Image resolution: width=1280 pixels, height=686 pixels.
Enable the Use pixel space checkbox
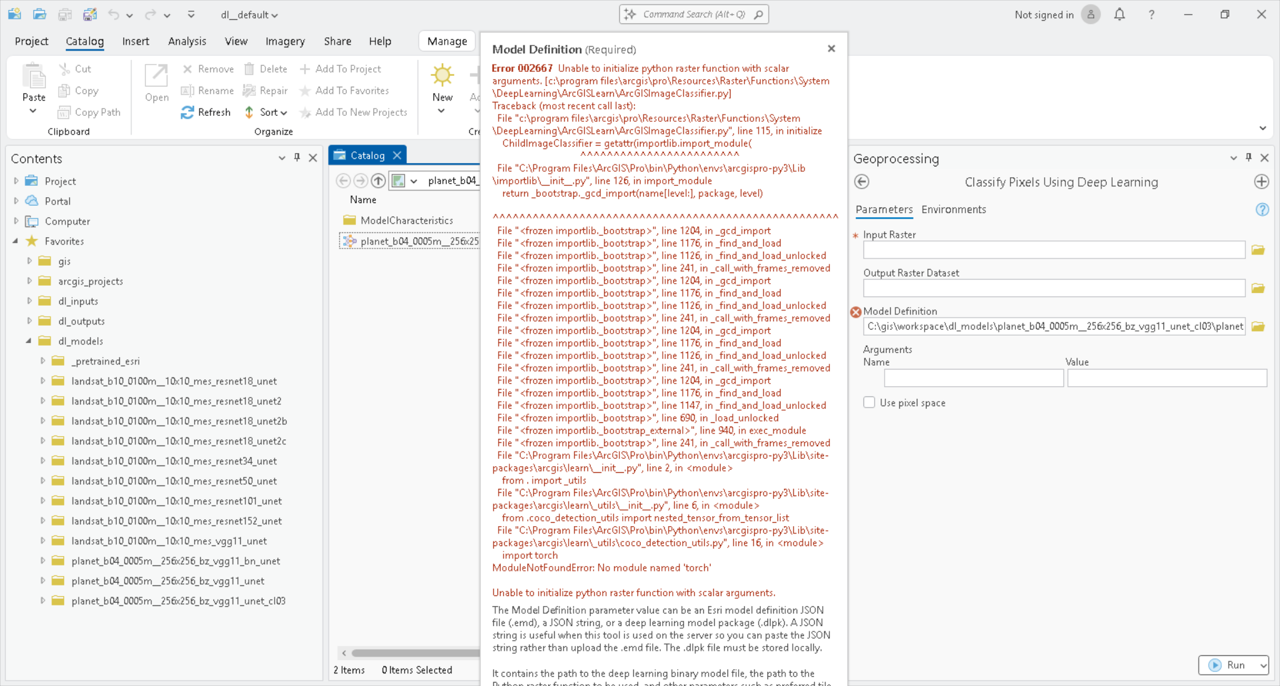[x=869, y=403]
